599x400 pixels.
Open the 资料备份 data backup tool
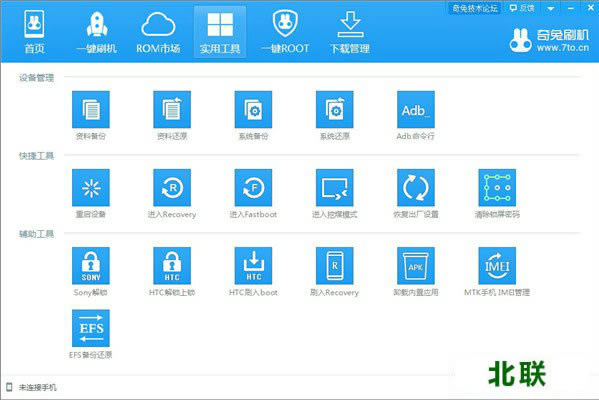click(91, 109)
